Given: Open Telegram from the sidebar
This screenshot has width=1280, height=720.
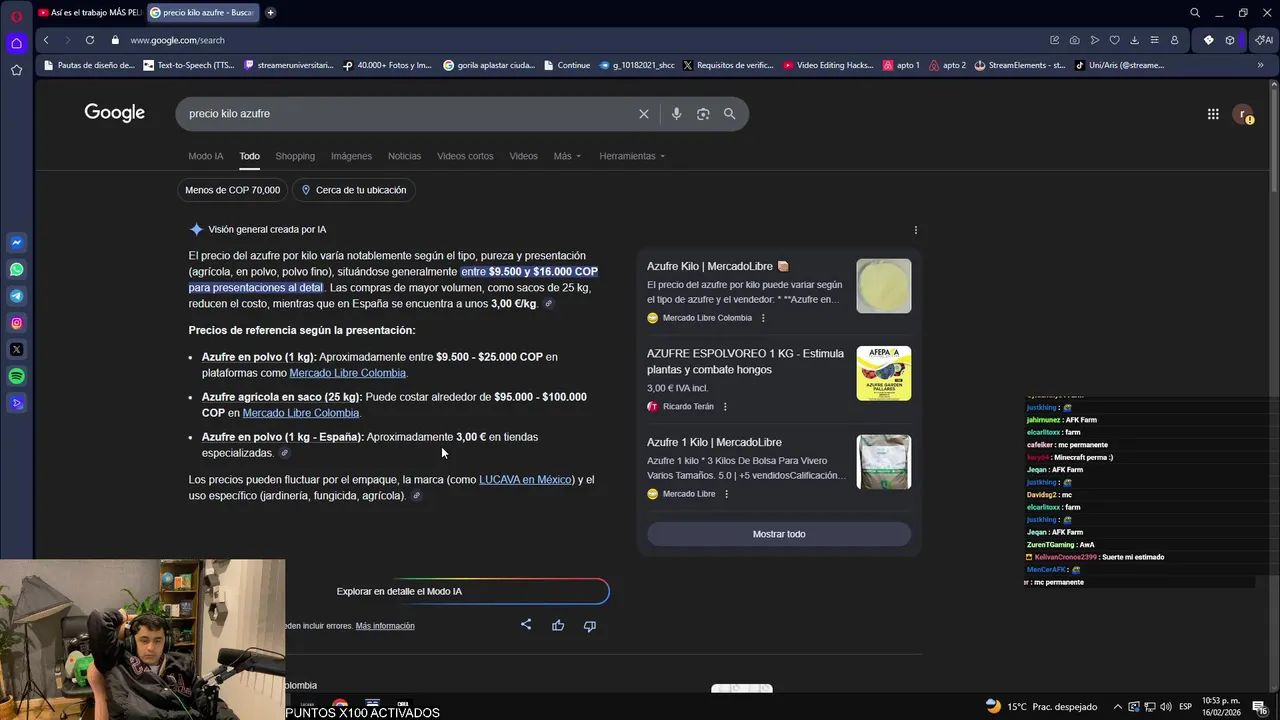Looking at the screenshot, I should pos(17,296).
